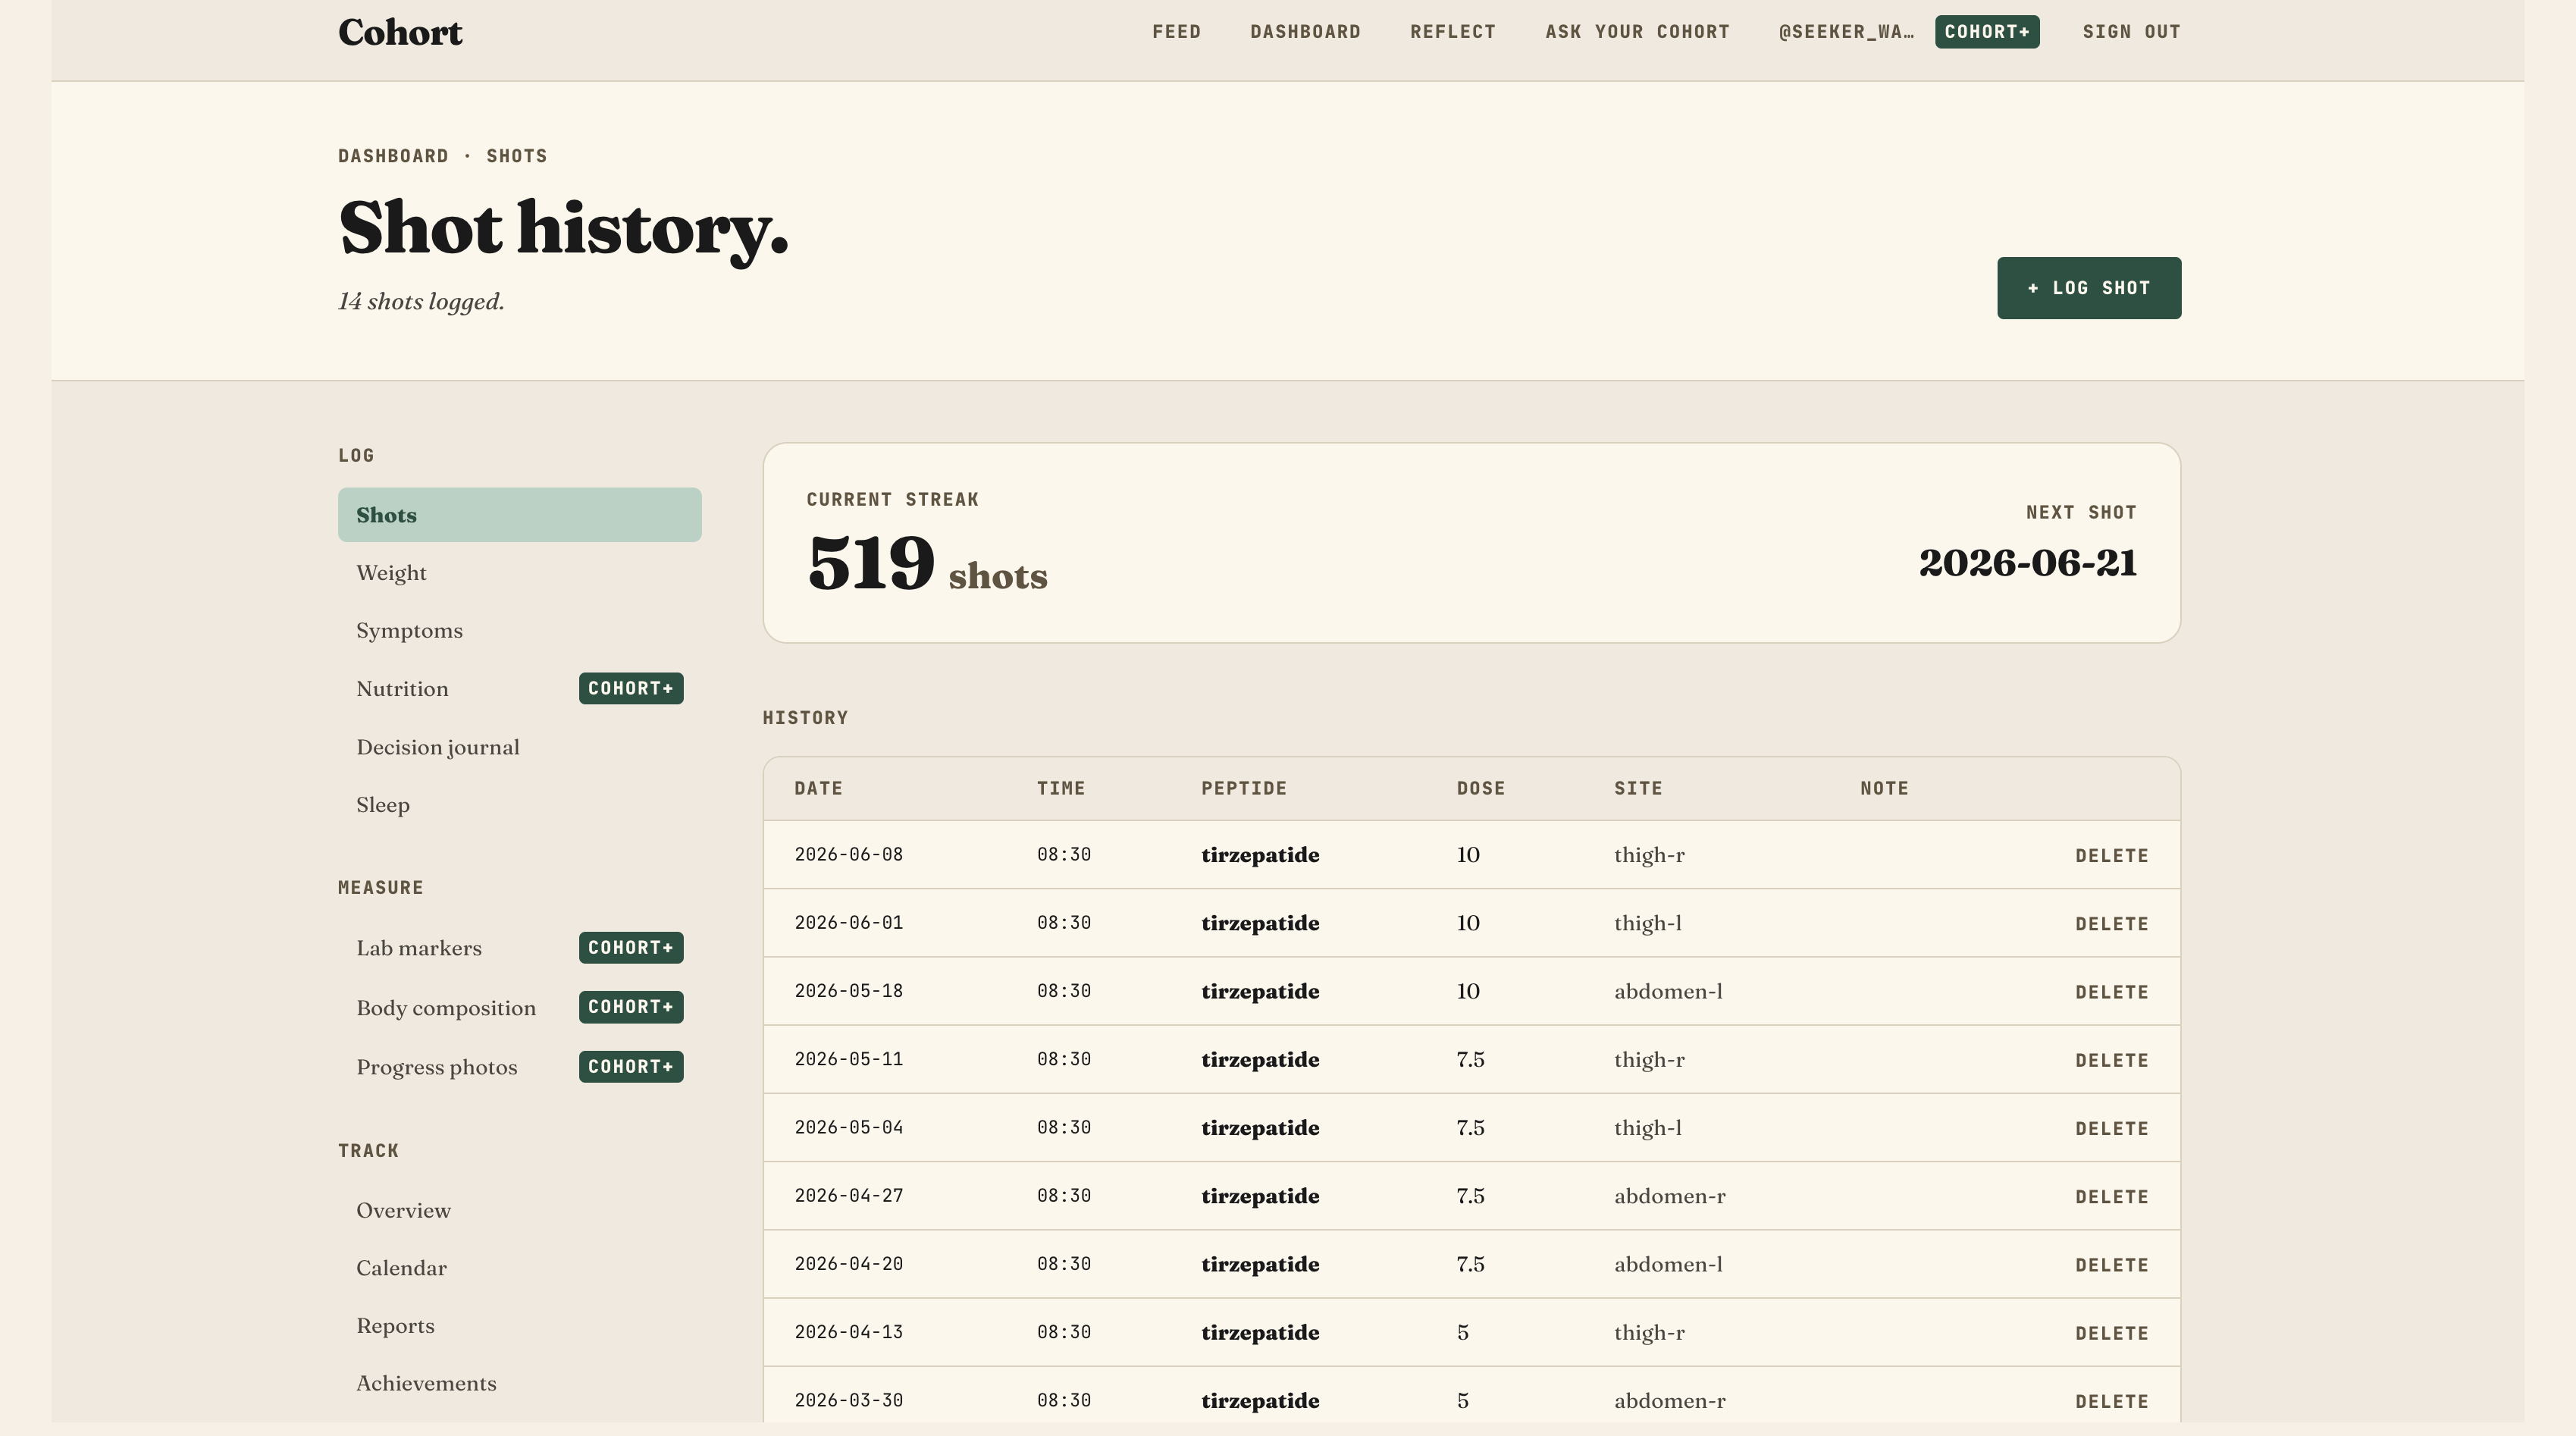
Task: Click the 08:30 time in 2026-05-04 row
Action: (x=1064, y=1127)
